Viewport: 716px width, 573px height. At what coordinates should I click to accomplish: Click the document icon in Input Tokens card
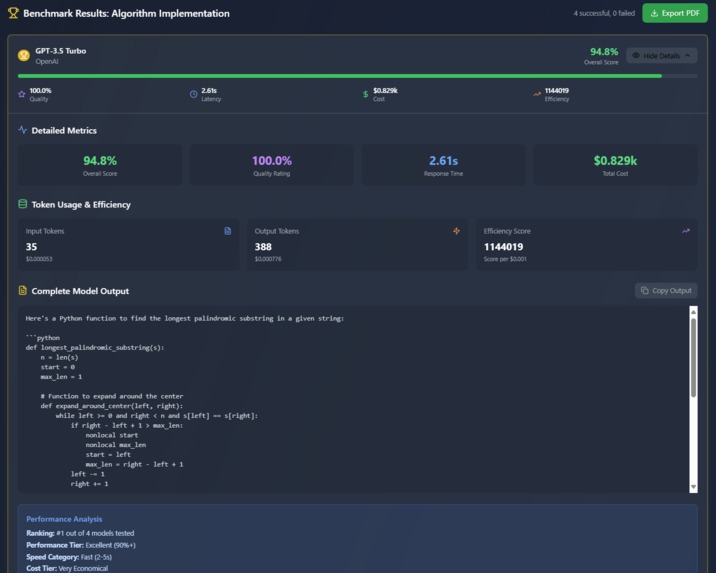[x=227, y=231]
